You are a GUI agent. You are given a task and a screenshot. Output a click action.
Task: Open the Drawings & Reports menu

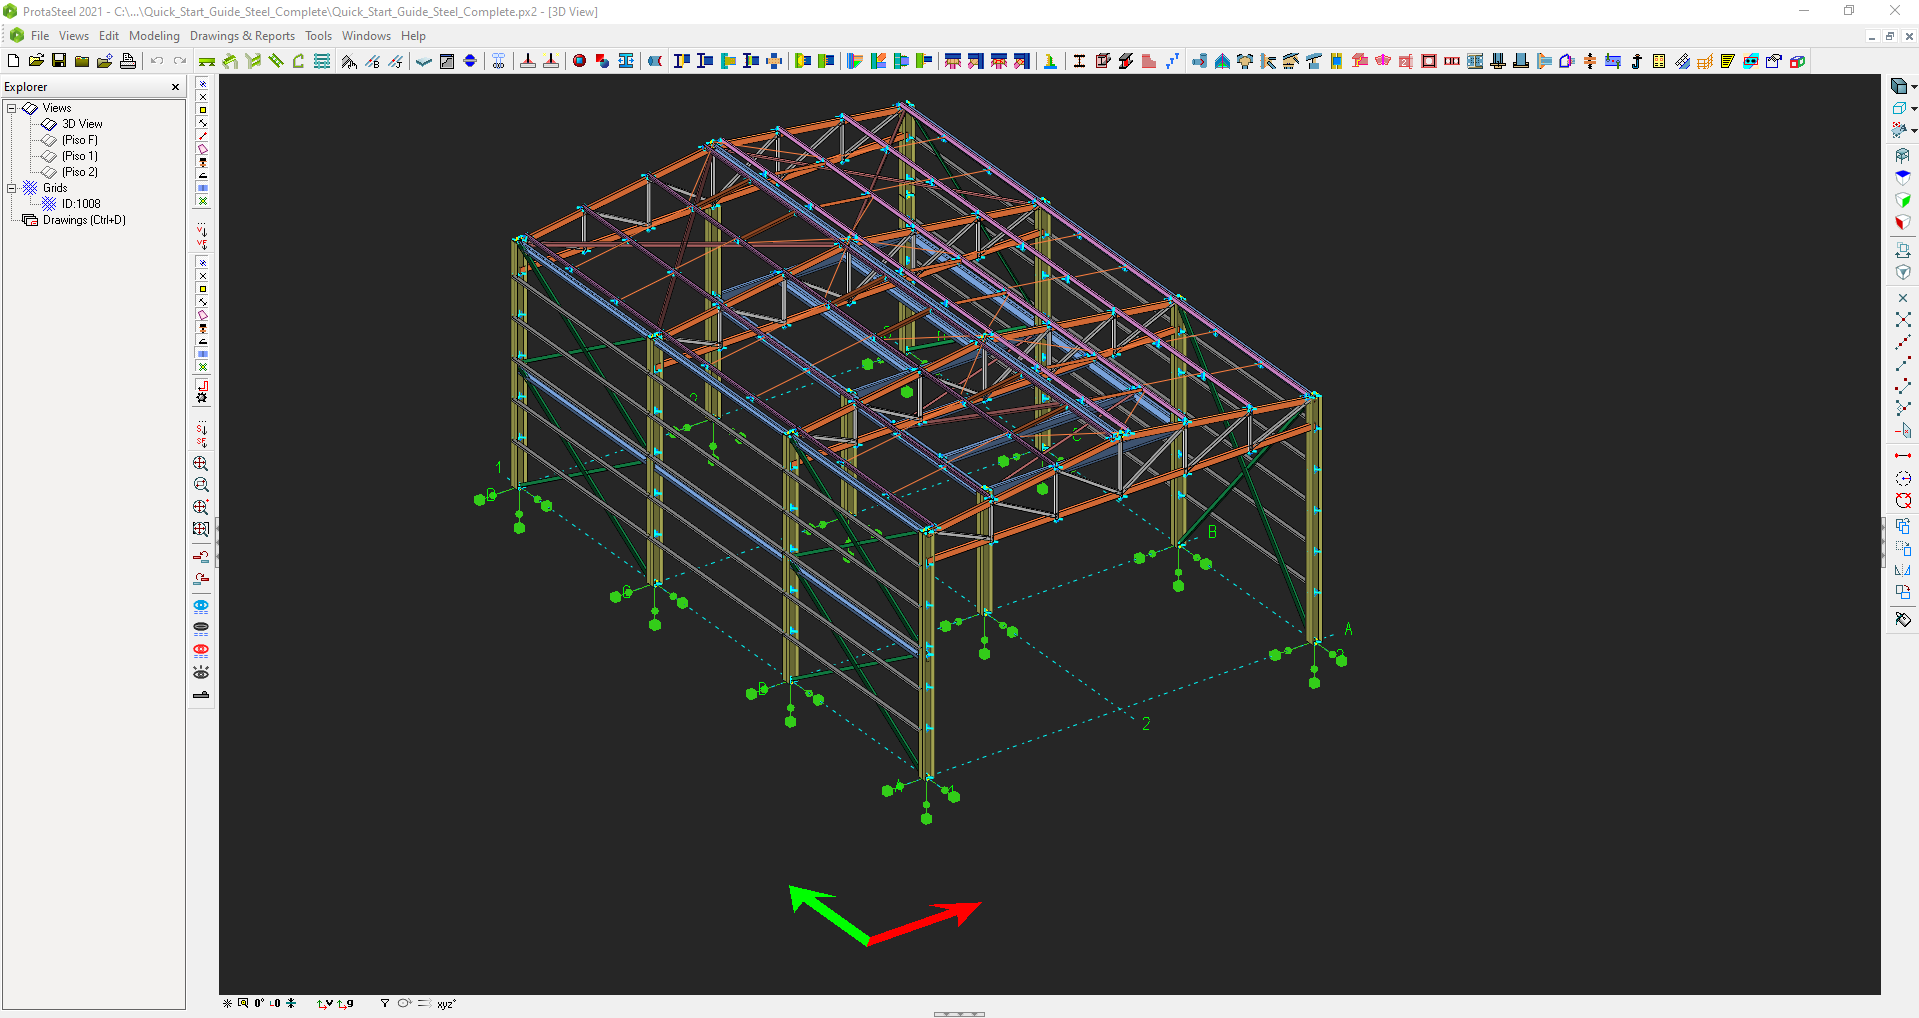point(241,35)
